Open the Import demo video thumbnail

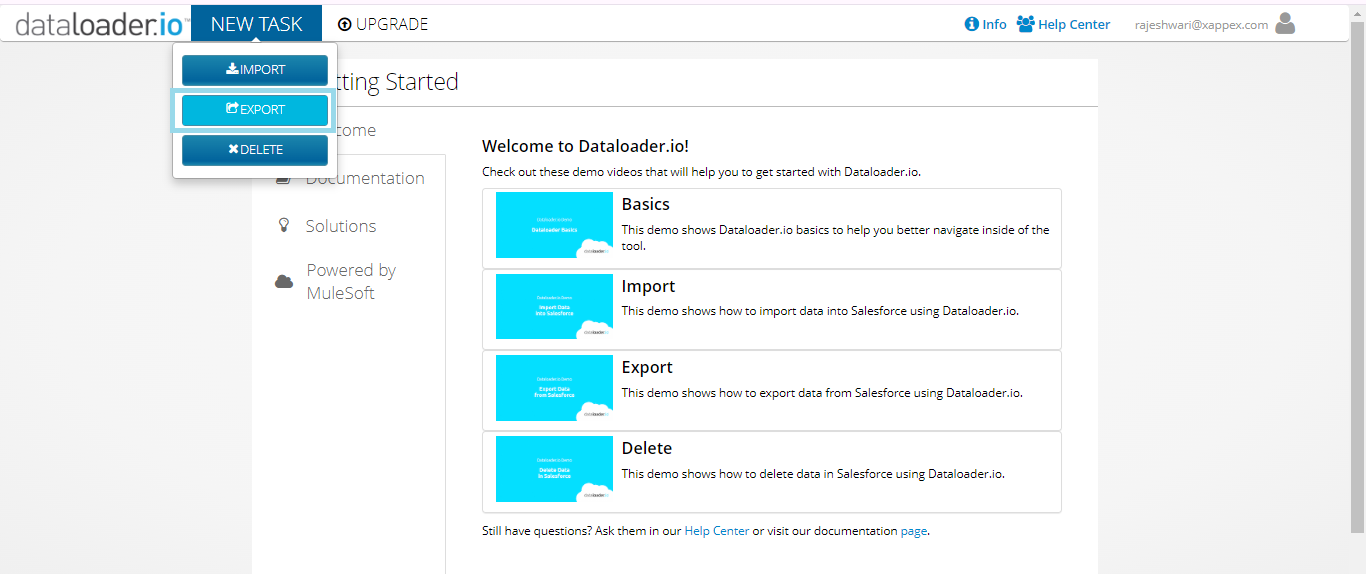tap(554, 307)
